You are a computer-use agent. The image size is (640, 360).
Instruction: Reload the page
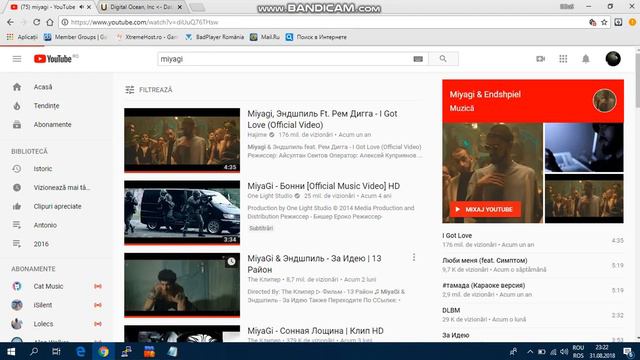coord(37,22)
